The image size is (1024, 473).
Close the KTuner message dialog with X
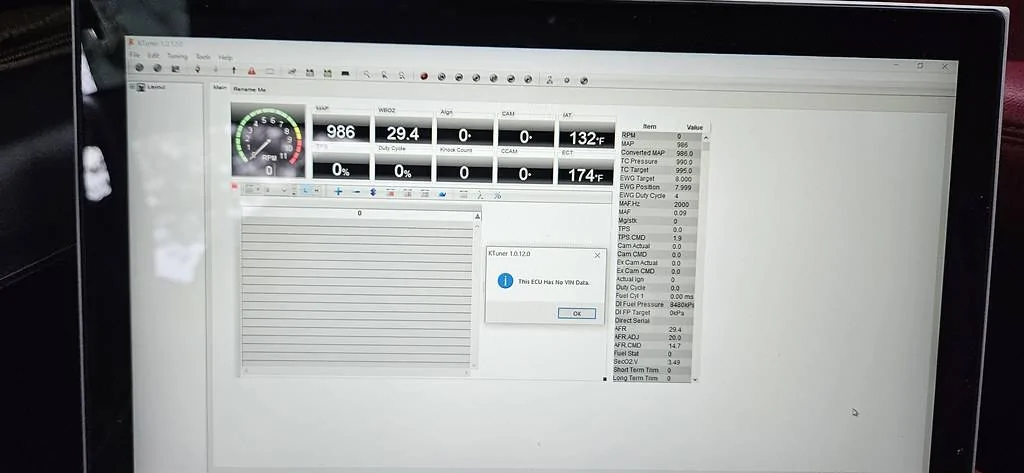[597, 256]
